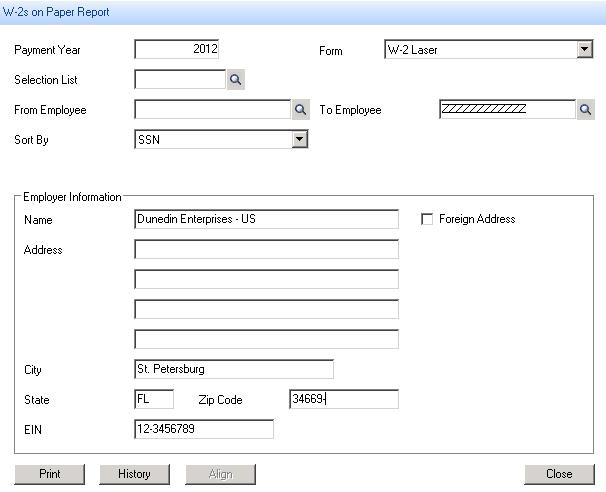Click inside the From Employee field
The width and height of the screenshot is (606, 492).
pos(212,110)
